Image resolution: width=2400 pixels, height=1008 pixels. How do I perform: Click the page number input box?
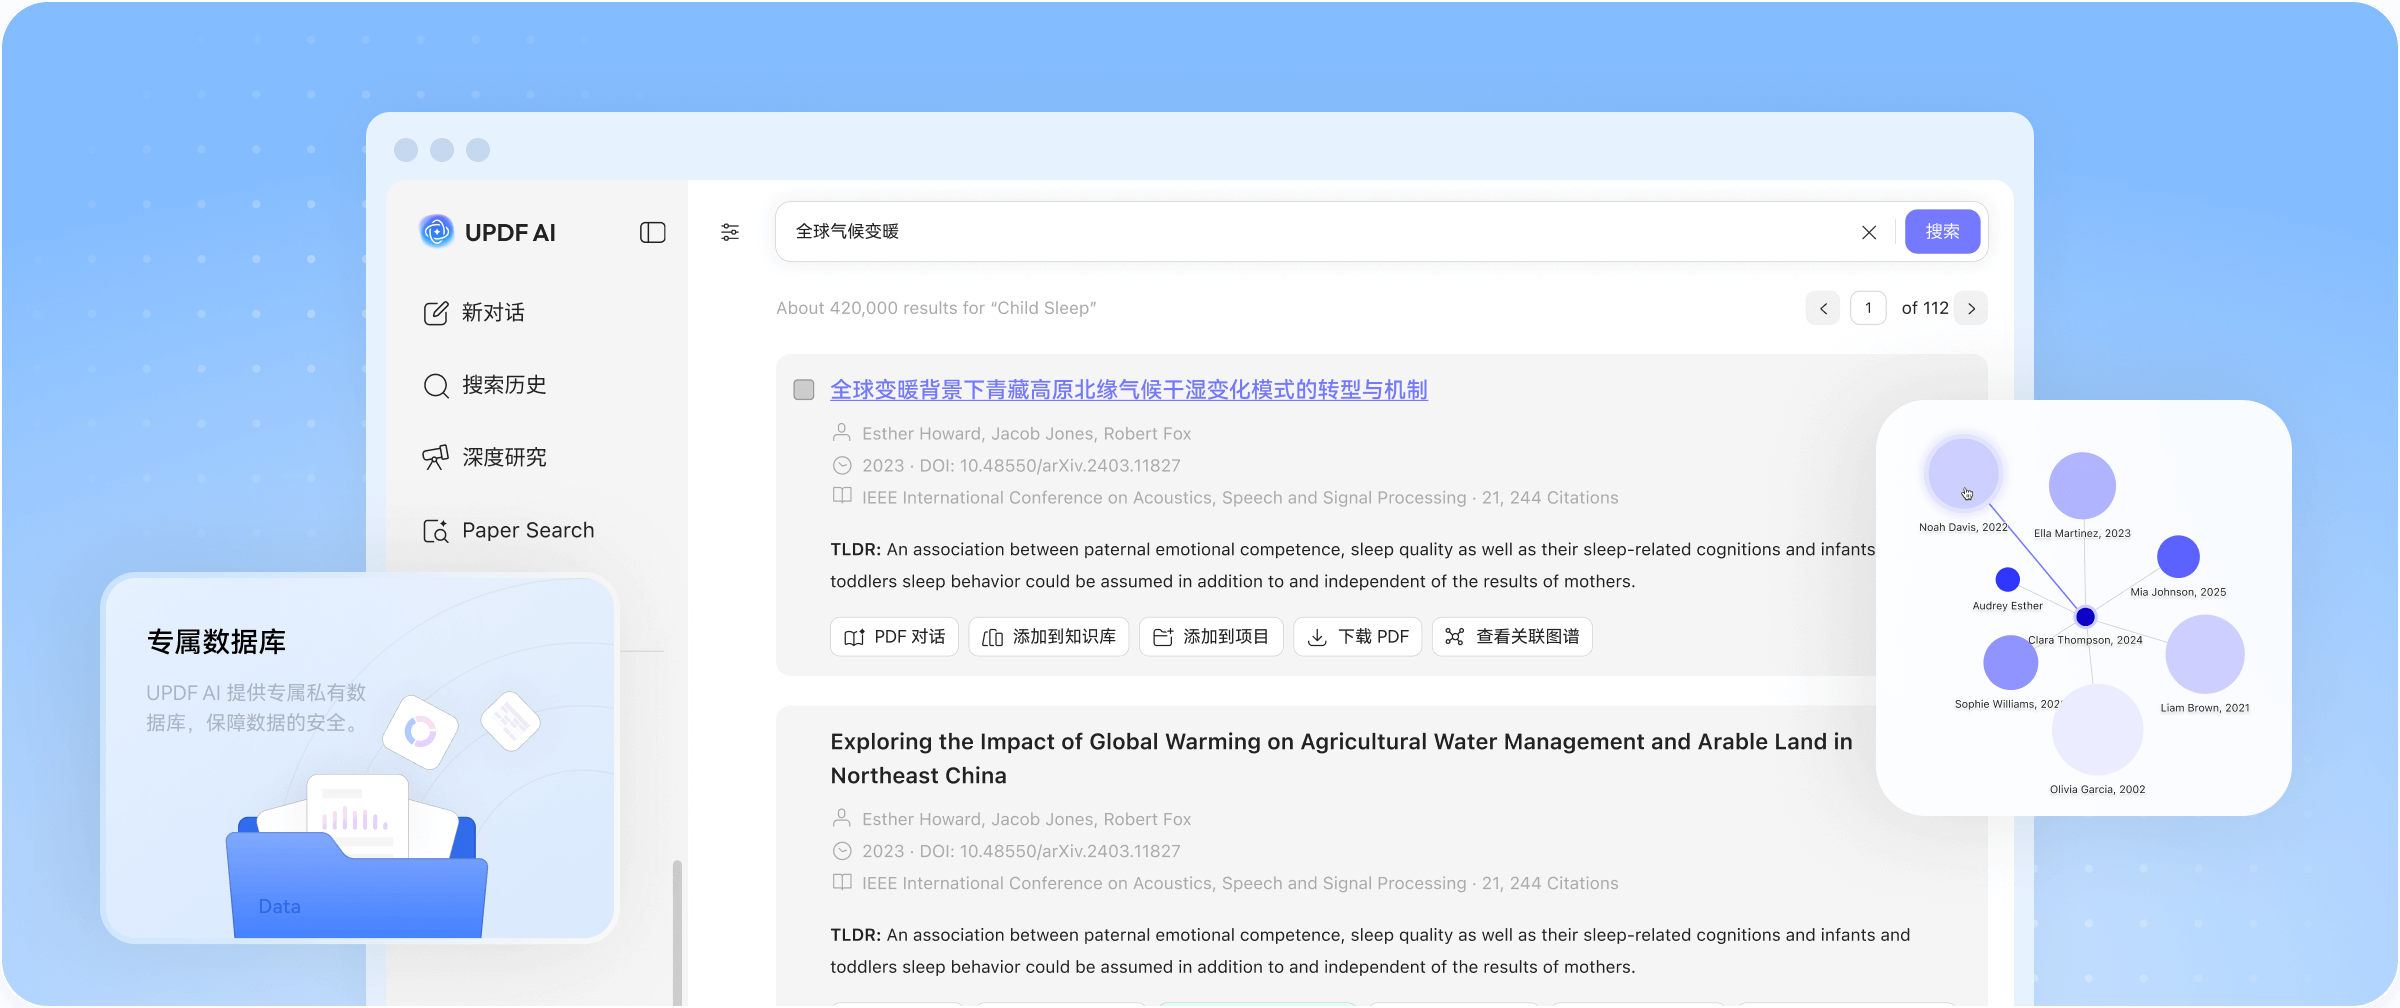click(x=1867, y=309)
